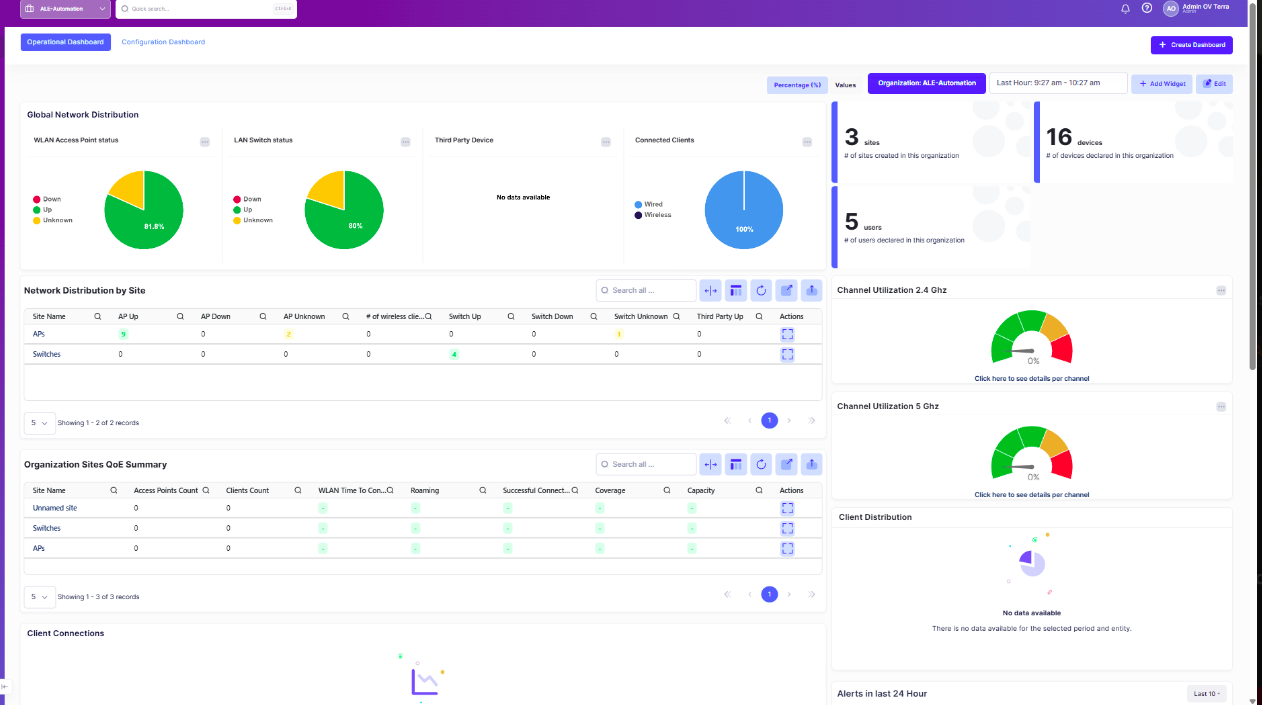Focus Search all field in Network Distribution by Site
This screenshot has width=1262, height=705.
point(646,290)
